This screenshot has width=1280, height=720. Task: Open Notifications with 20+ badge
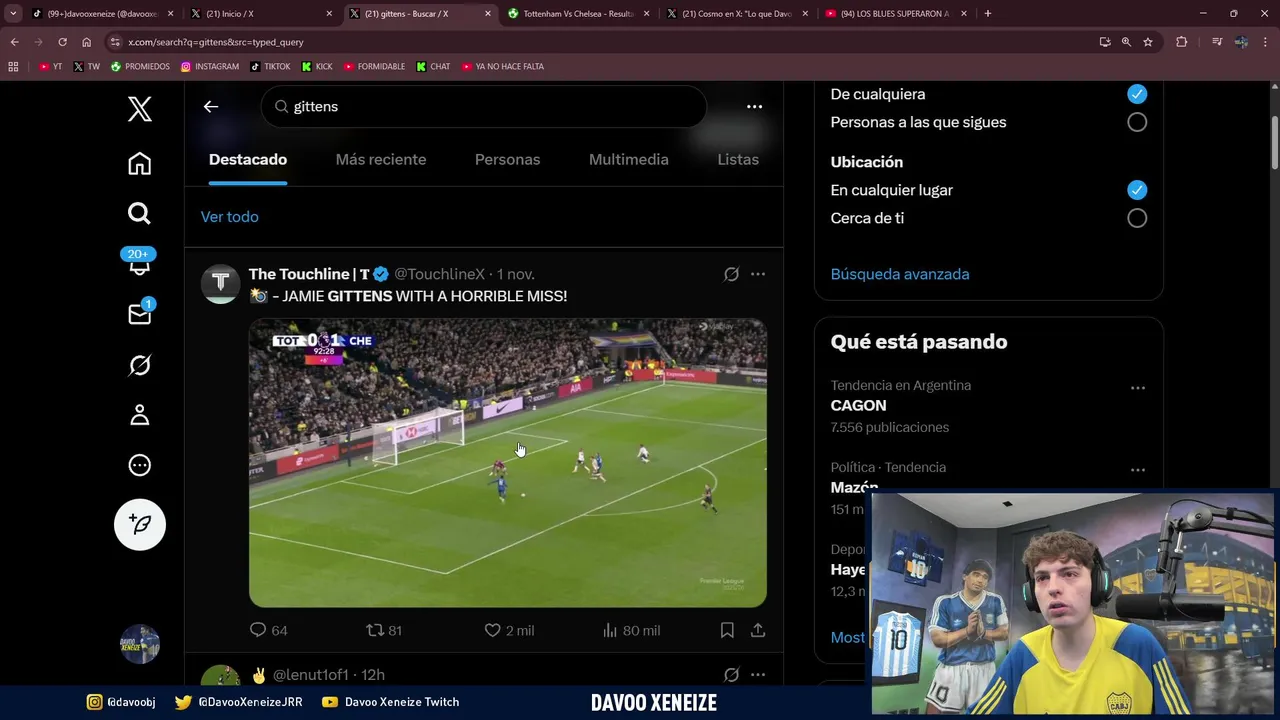[139, 262]
